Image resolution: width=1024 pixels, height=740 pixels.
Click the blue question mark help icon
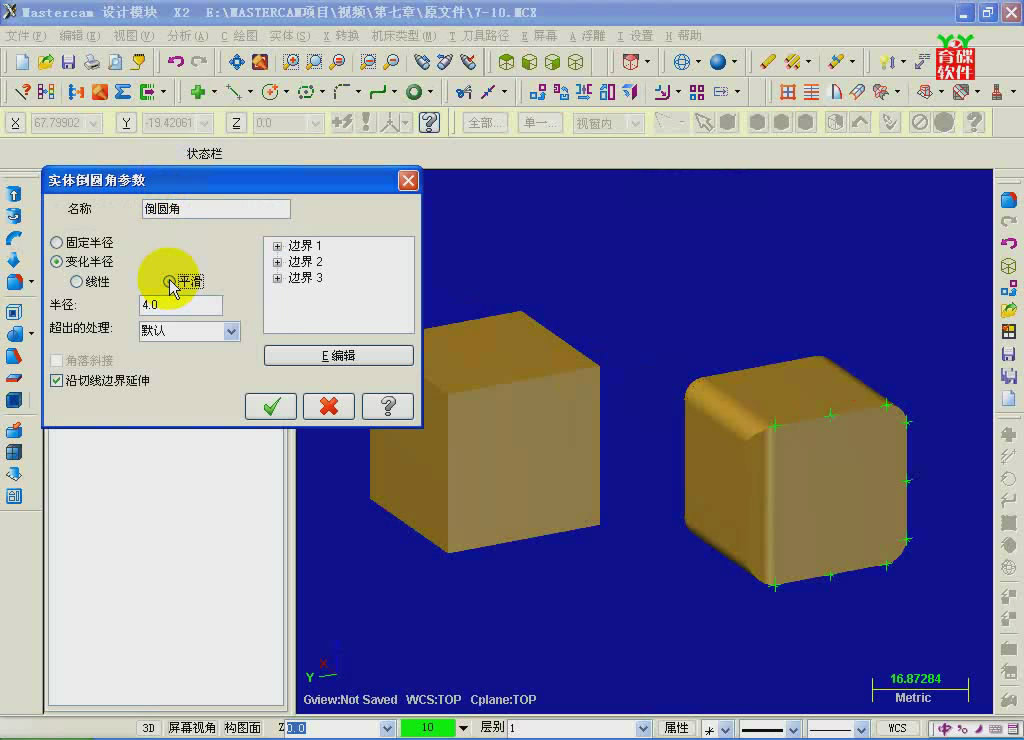coord(429,122)
